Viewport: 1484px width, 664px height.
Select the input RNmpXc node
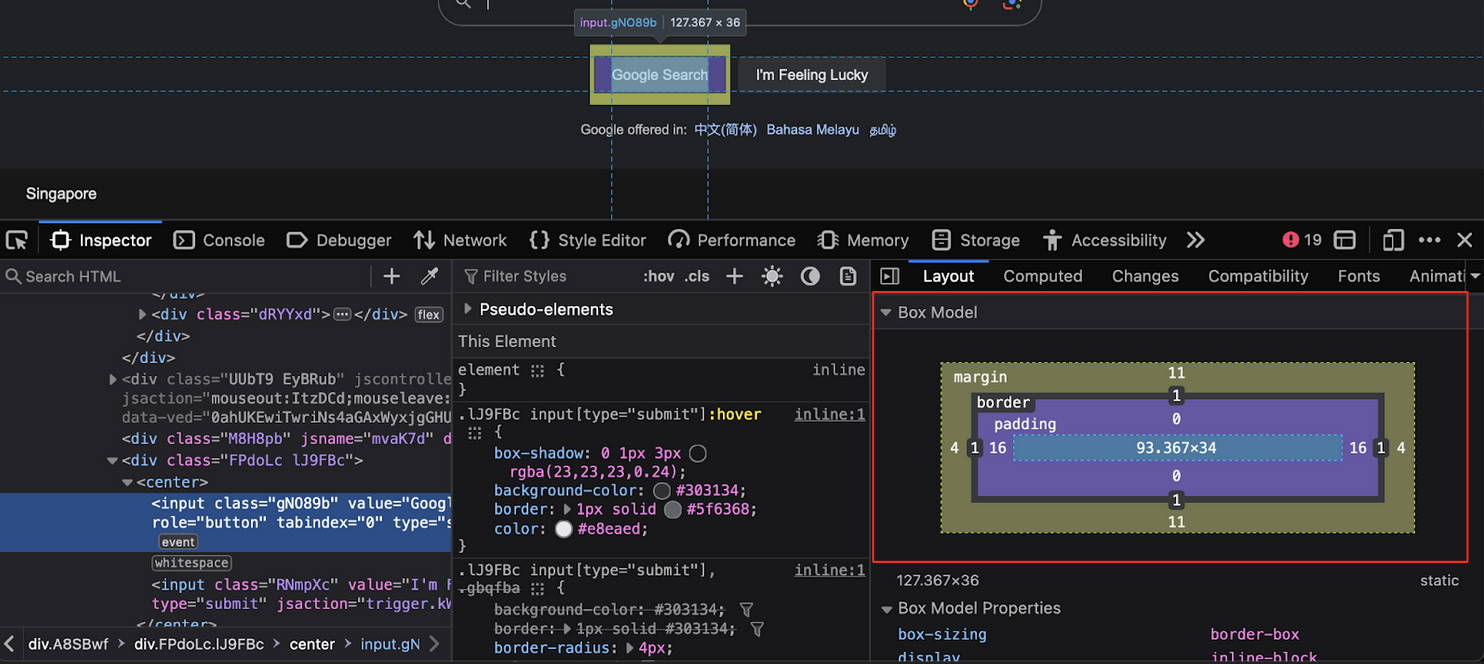(301, 594)
